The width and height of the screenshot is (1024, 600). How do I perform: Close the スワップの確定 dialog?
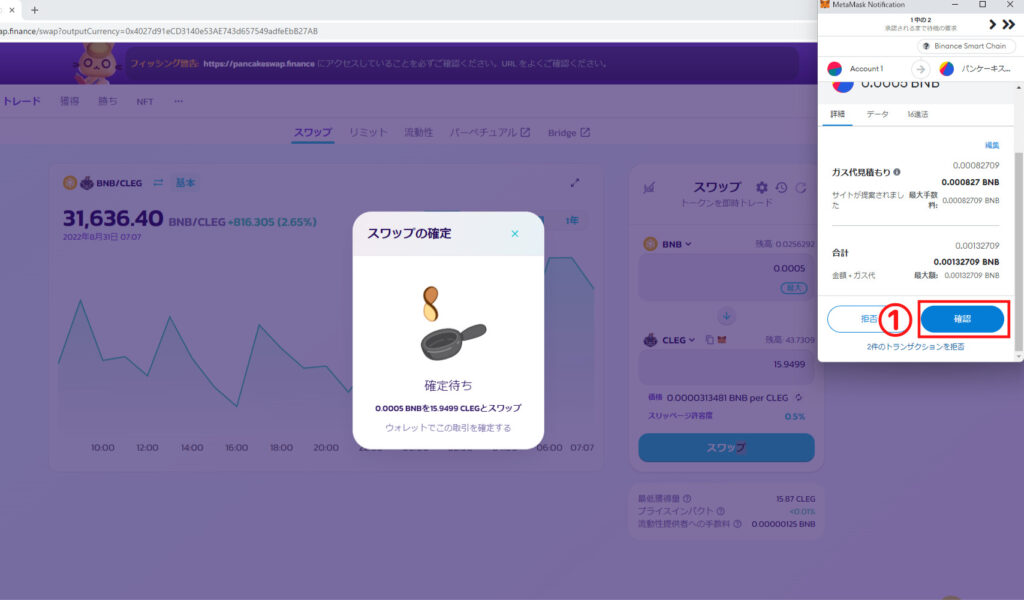515,234
